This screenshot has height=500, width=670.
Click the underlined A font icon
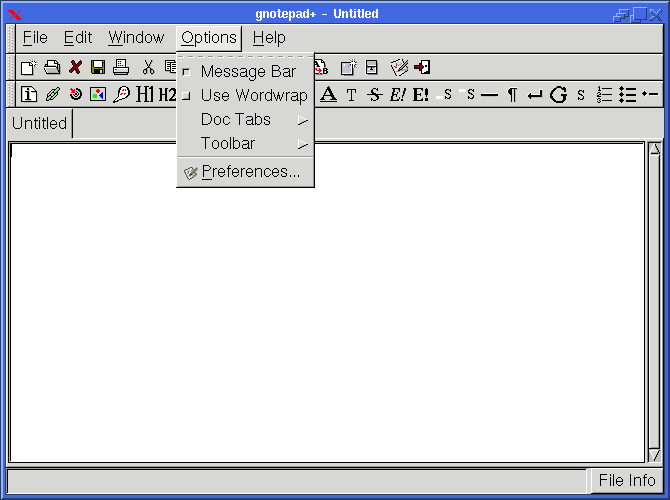coord(328,94)
